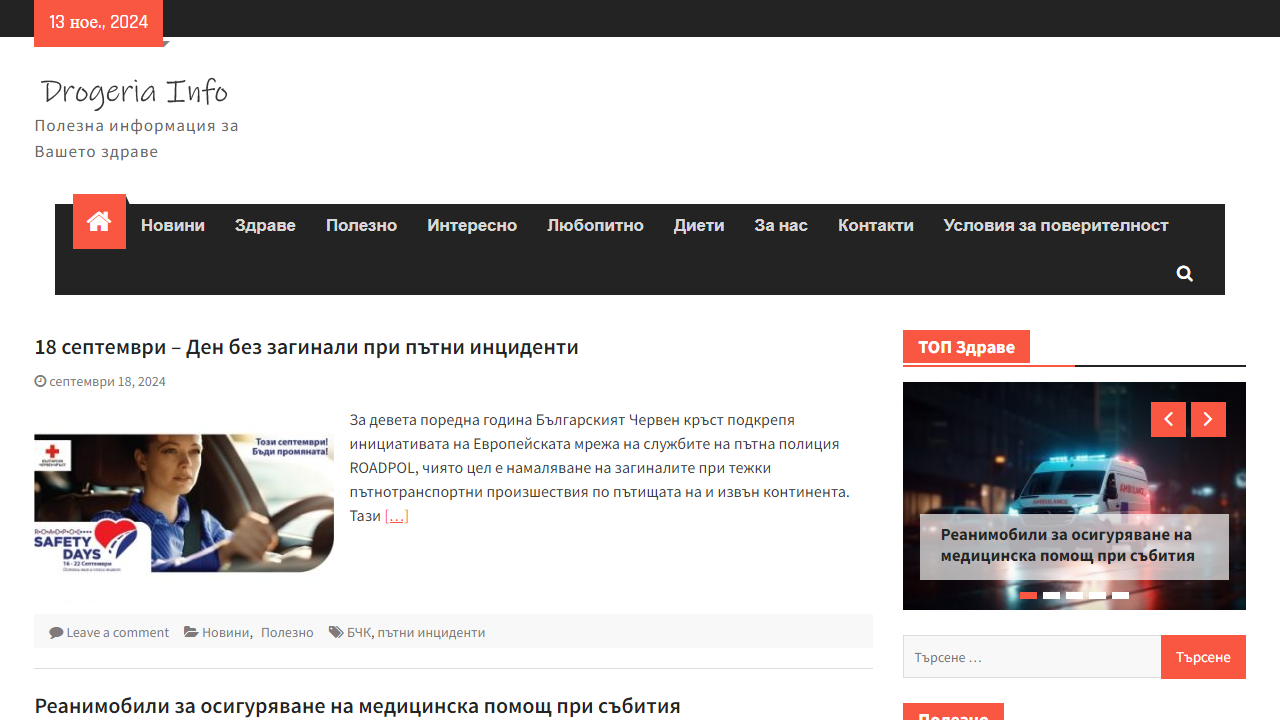Click inside the search input field
This screenshot has width=1280, height=720.
click(x=1030, y=657)
